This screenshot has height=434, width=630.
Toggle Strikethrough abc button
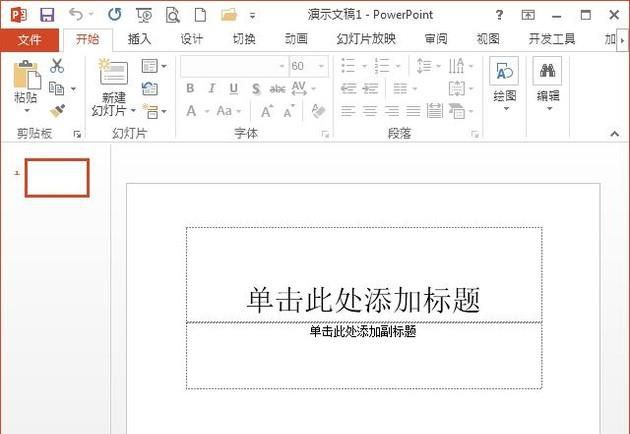[277, 88]
